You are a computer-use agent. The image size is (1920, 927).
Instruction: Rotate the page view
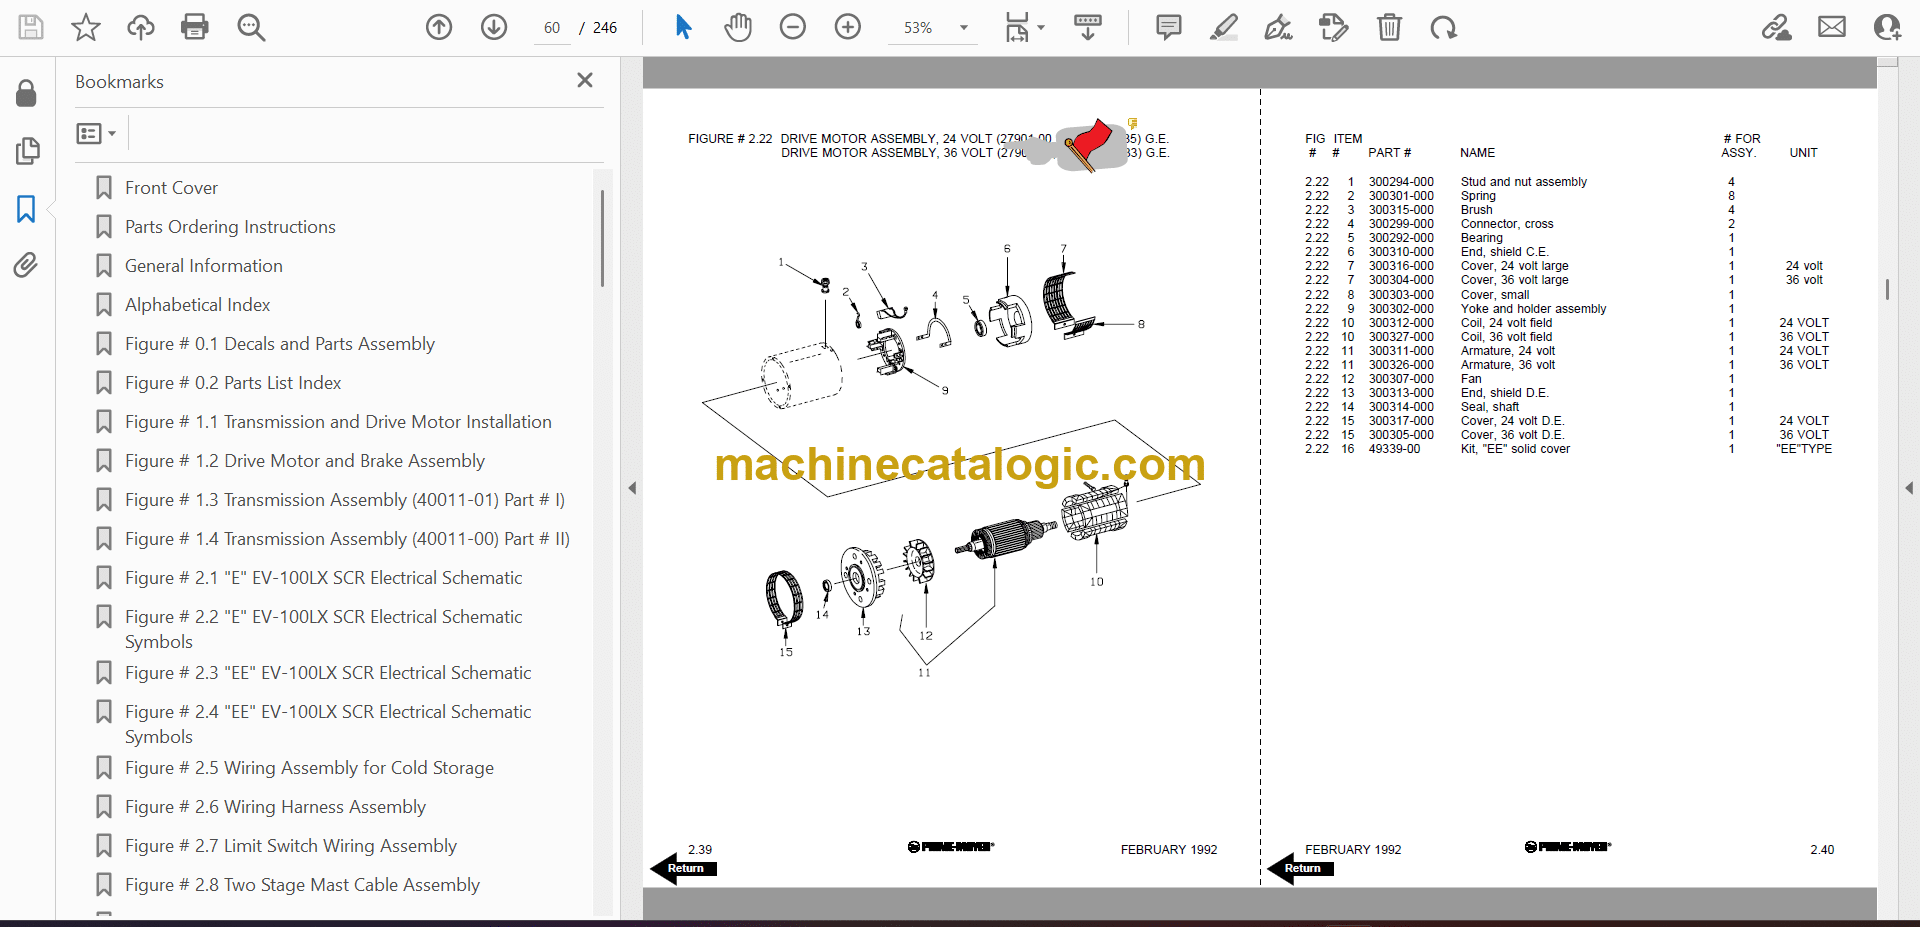[1443, 27]
